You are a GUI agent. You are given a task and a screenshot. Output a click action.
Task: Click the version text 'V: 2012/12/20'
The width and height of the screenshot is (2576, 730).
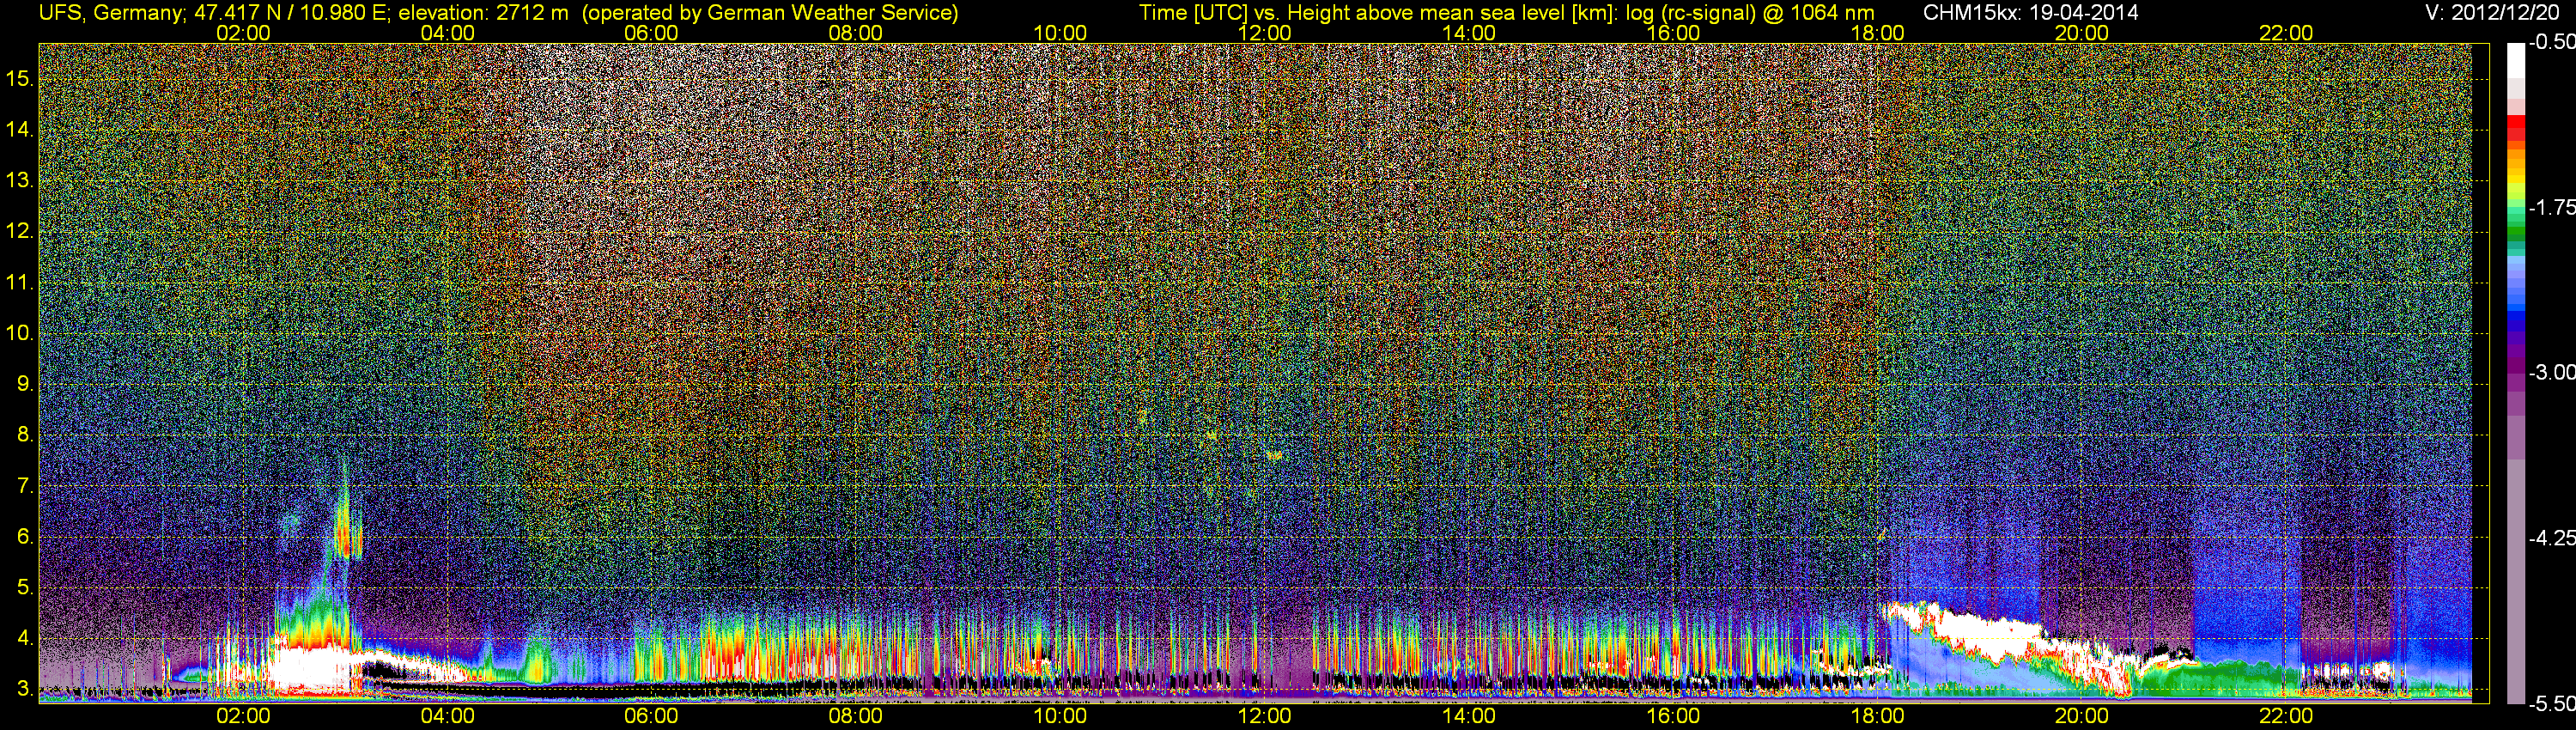[2492, 13]
